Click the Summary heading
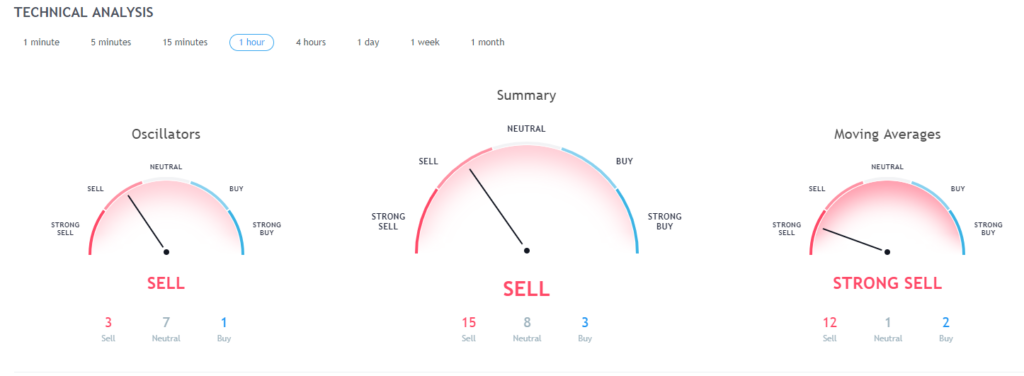 point(526,95)
